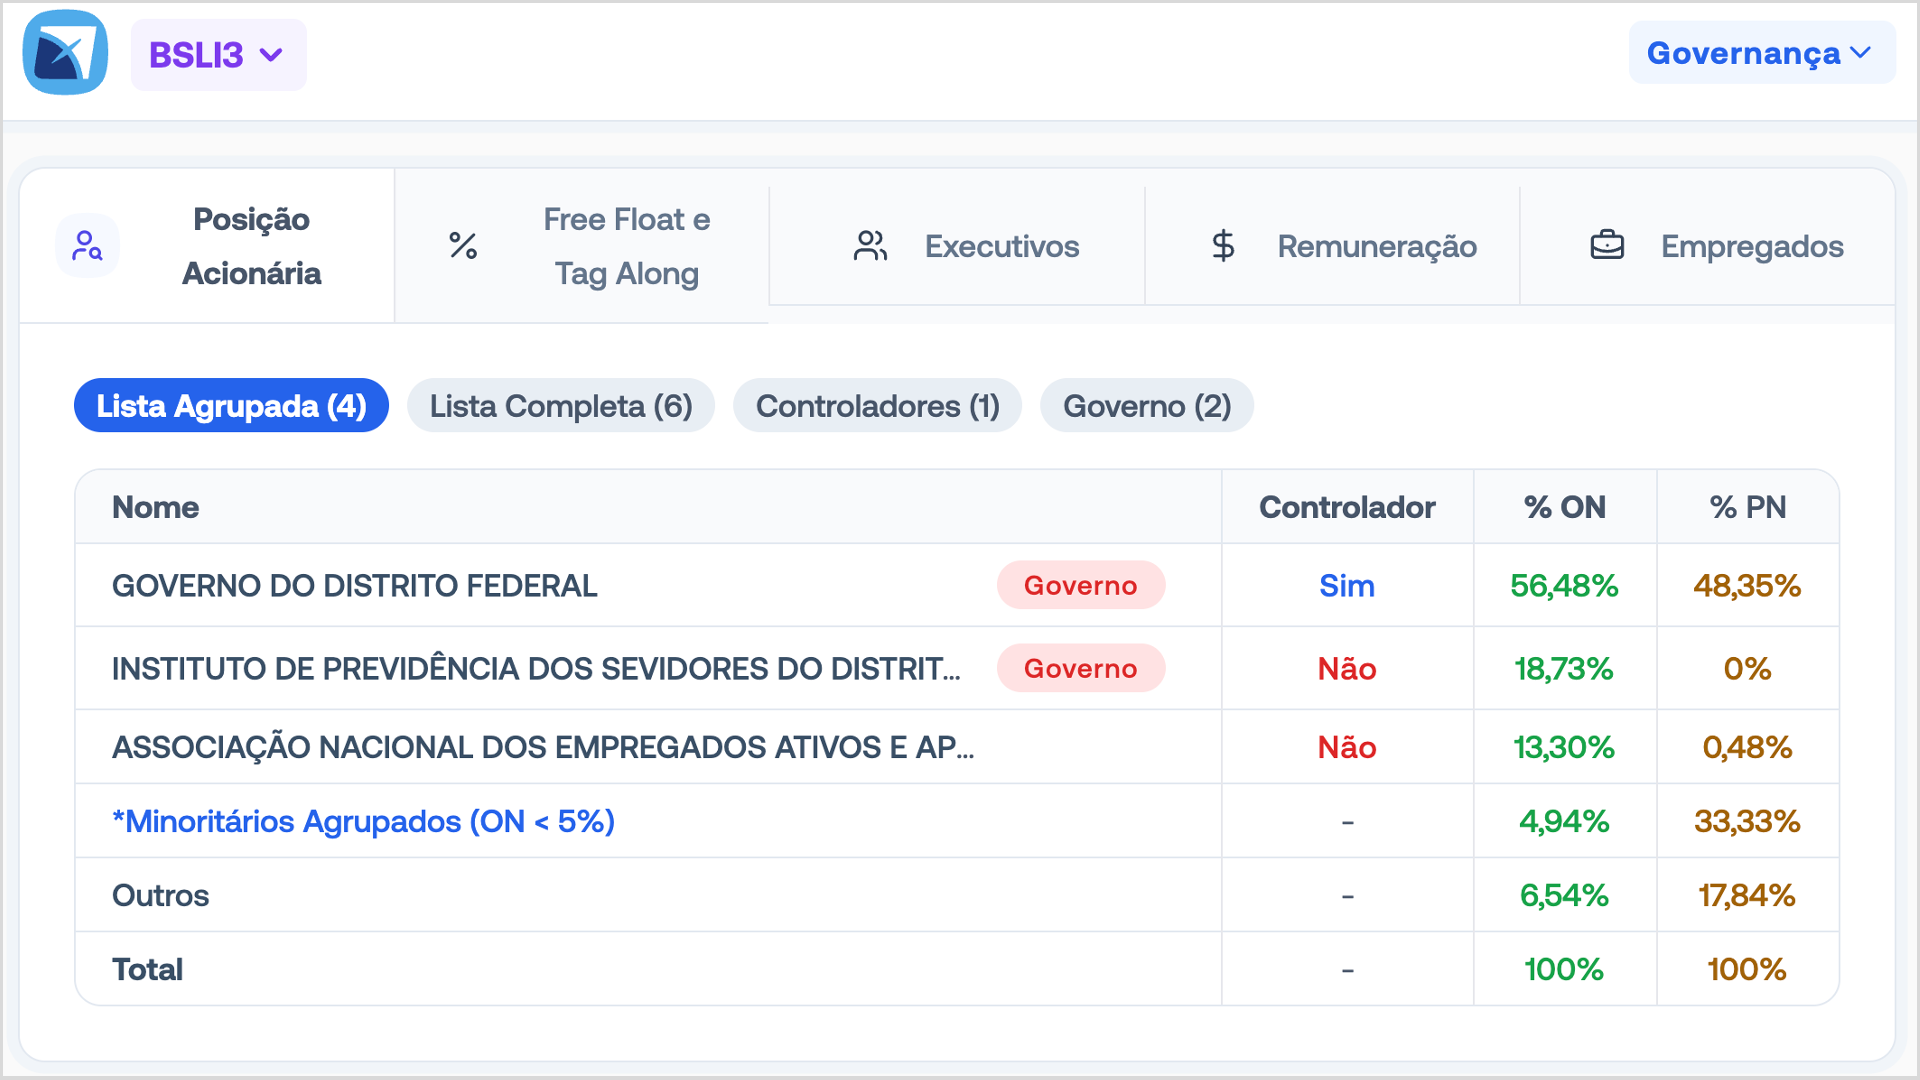Screen dimensions: 1920x1080
Task: Sort by the % ON column header
Action: 1564,507
